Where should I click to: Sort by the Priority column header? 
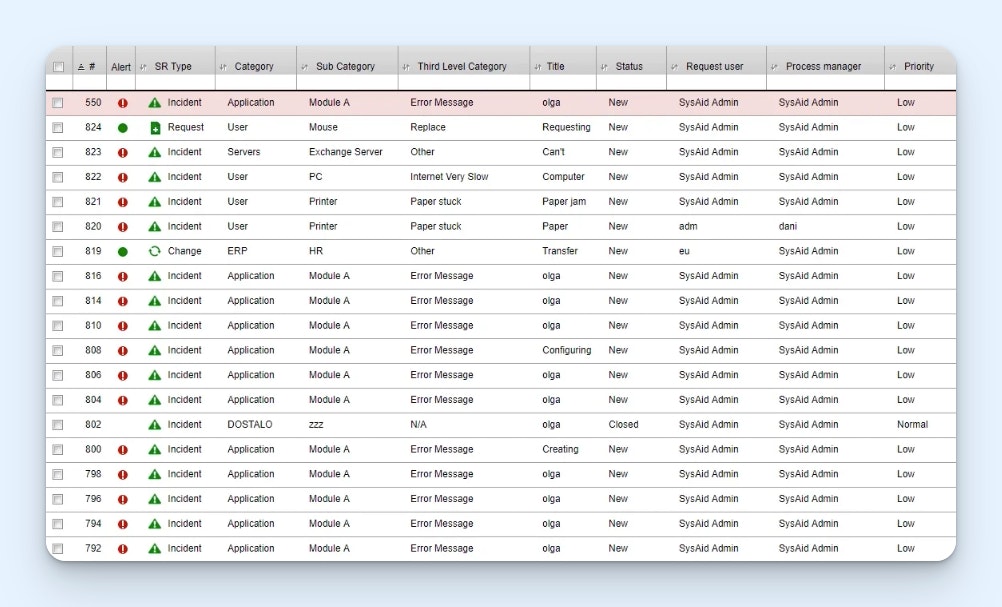[918, 67]
